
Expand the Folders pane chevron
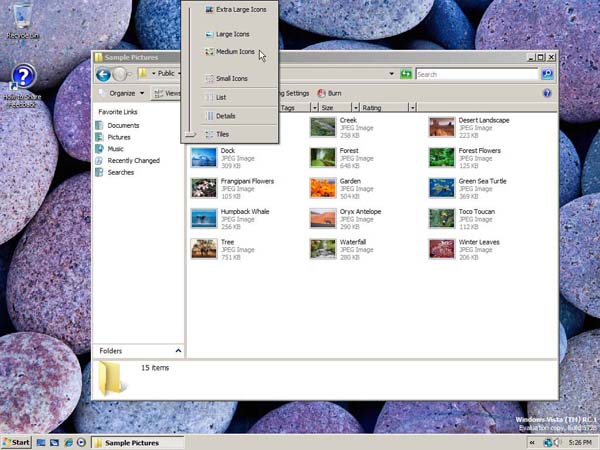coord(178,351)
